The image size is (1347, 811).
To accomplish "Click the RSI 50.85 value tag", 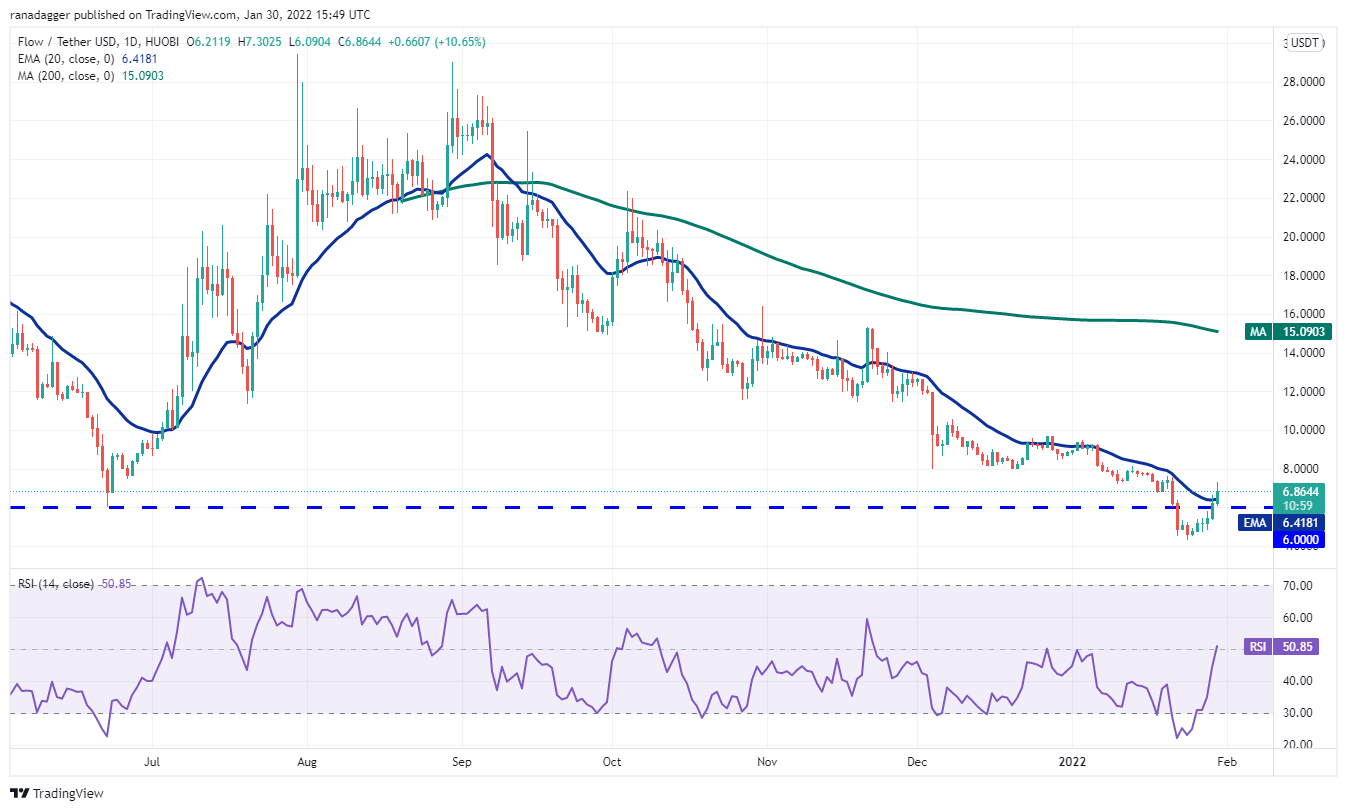I will click(x=1290, y=647).
